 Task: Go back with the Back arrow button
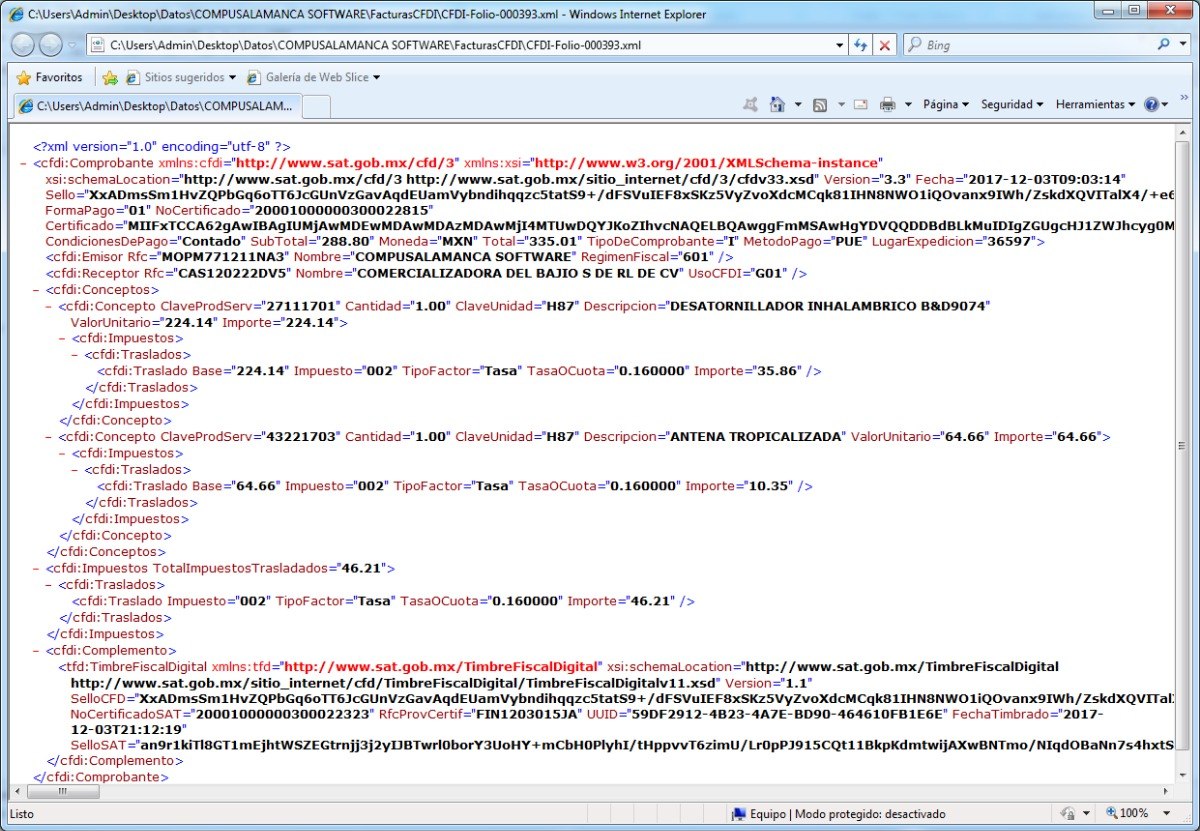25,45
